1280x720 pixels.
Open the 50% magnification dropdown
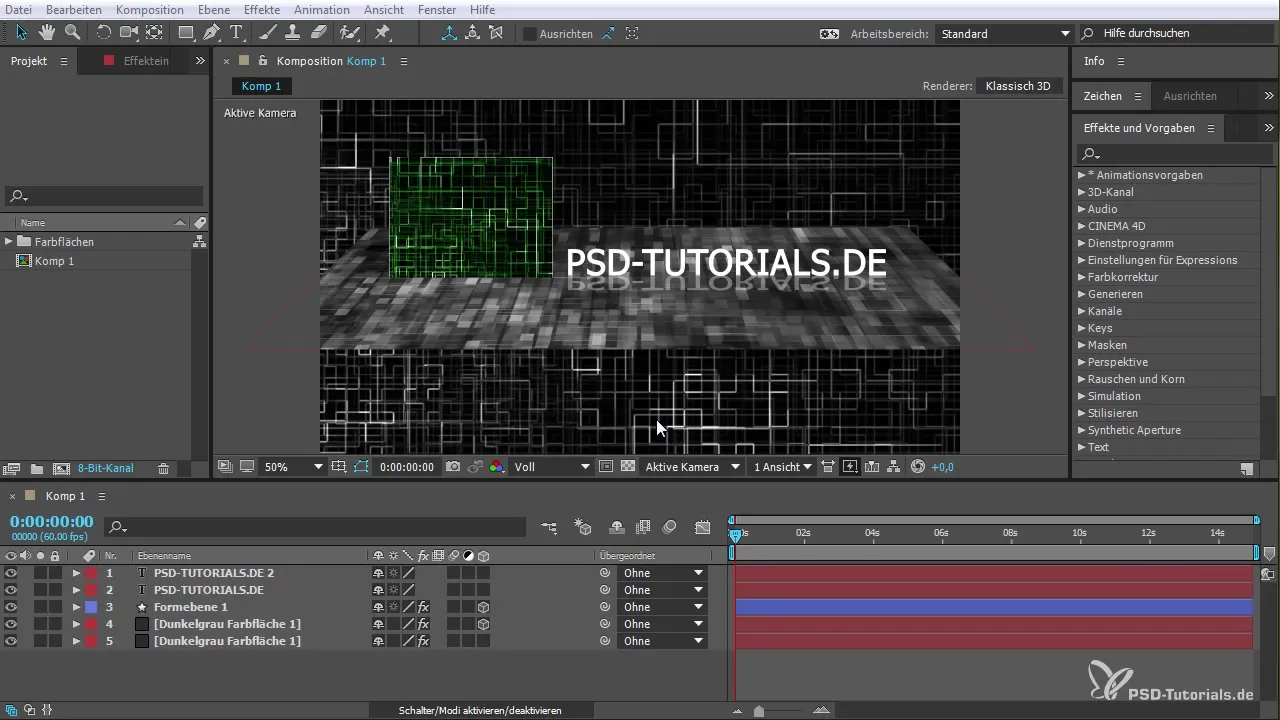coord(293,467)
